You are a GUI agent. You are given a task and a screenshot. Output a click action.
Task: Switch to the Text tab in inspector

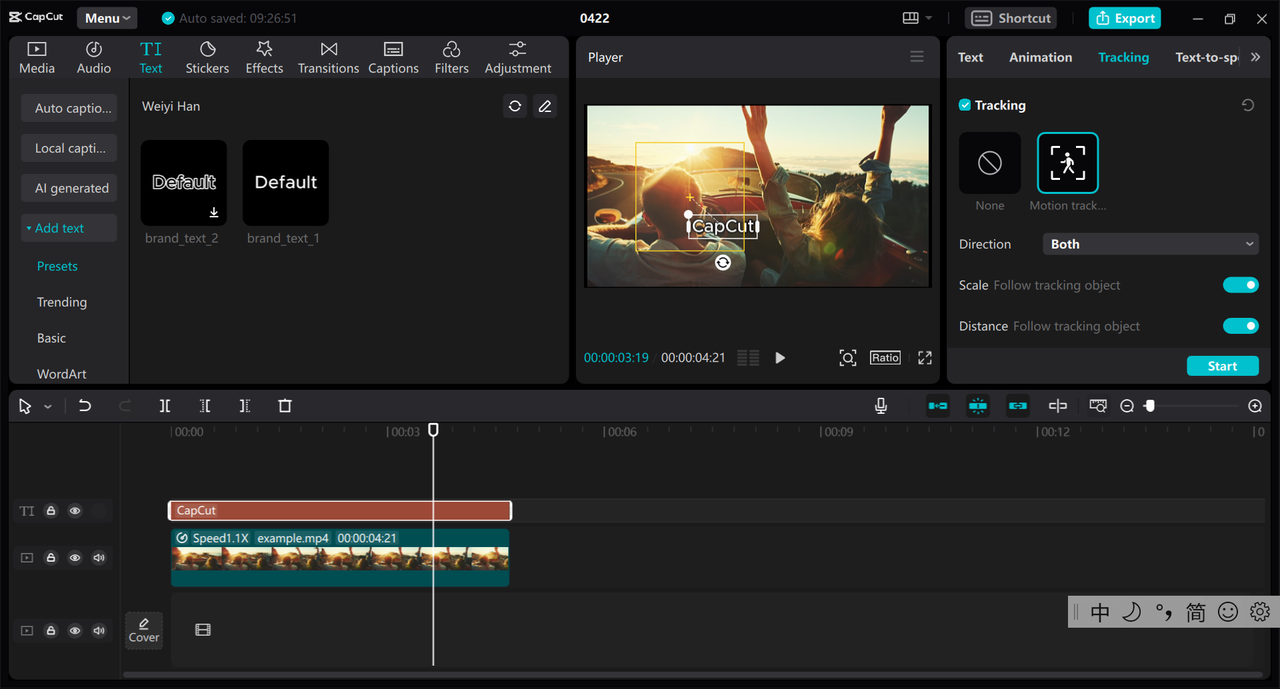coord(970,57)
